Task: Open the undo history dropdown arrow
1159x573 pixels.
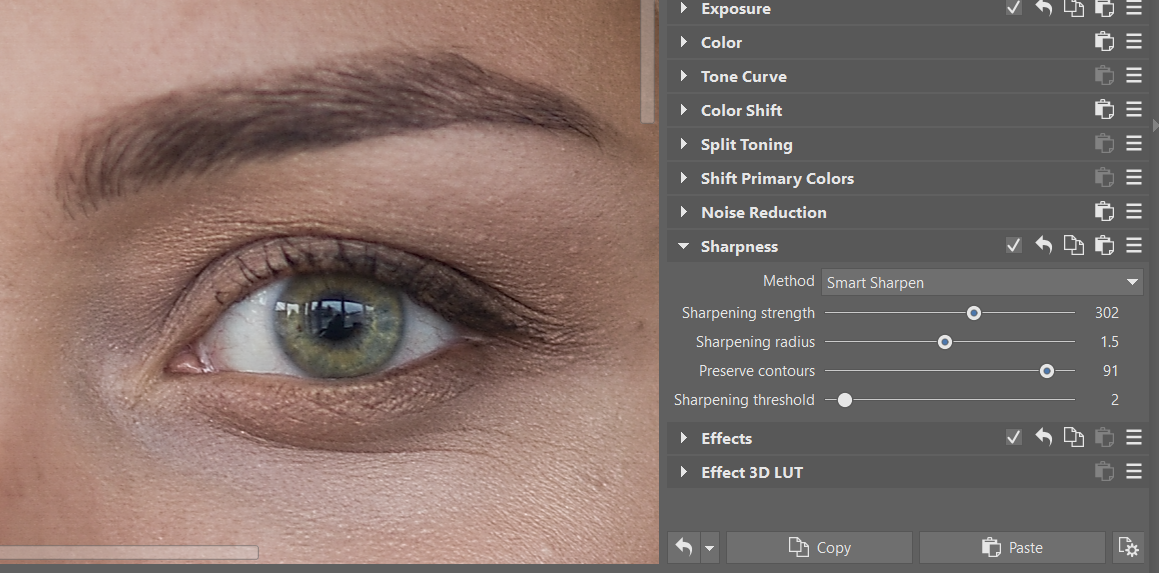Action: coord(710,548)
